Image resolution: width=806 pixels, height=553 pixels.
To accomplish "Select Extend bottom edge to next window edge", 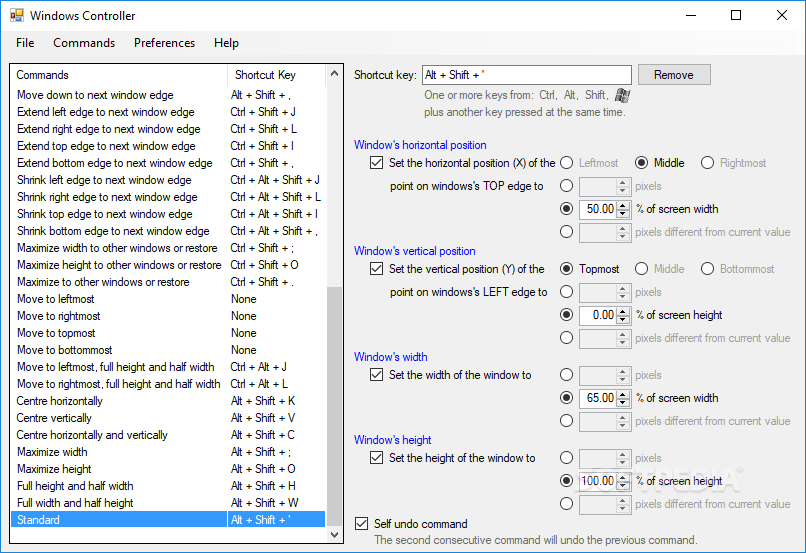I will click(168, 163).
